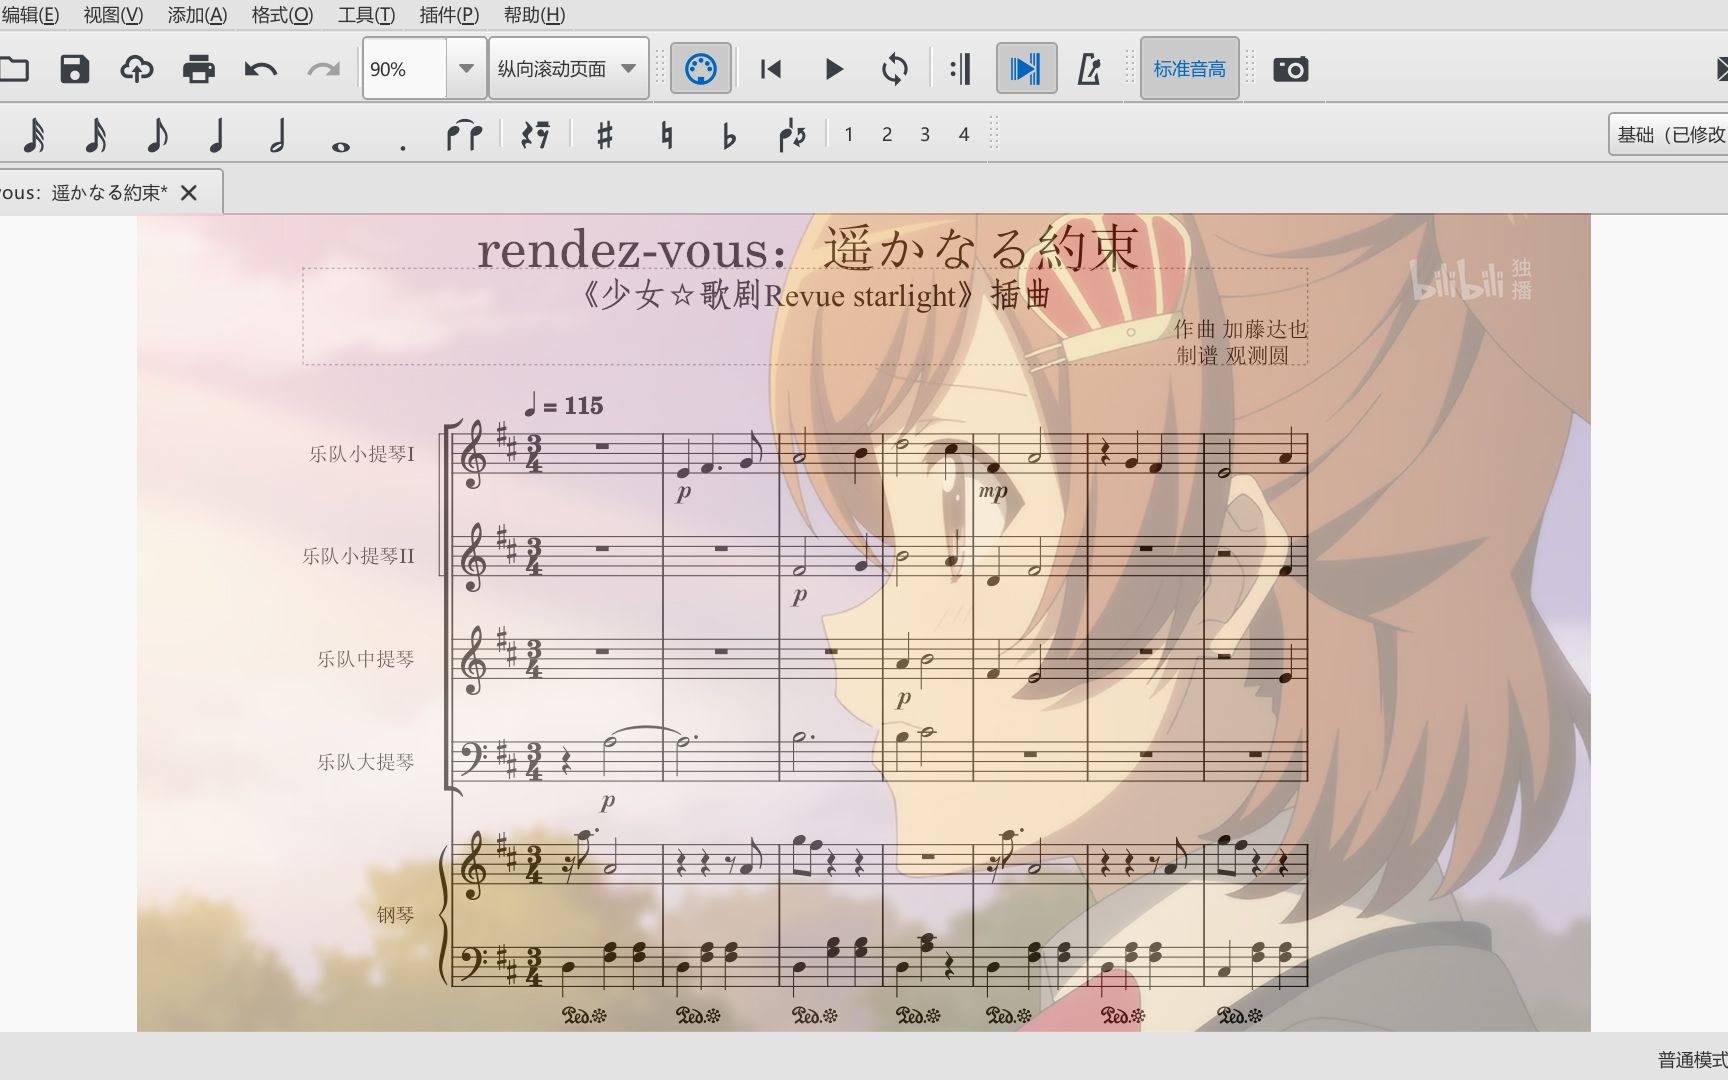Toggle play repeats button
This screenshot has width=1728, height=1080.
click(x=960, y=69)
